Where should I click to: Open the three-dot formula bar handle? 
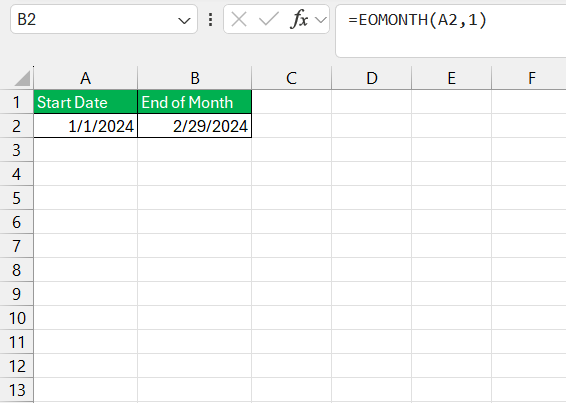click(x=210, y=20)
